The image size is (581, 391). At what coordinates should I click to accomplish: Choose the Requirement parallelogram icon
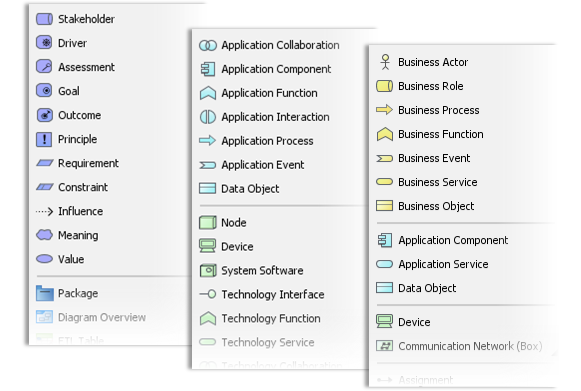(x=44, y=163)
